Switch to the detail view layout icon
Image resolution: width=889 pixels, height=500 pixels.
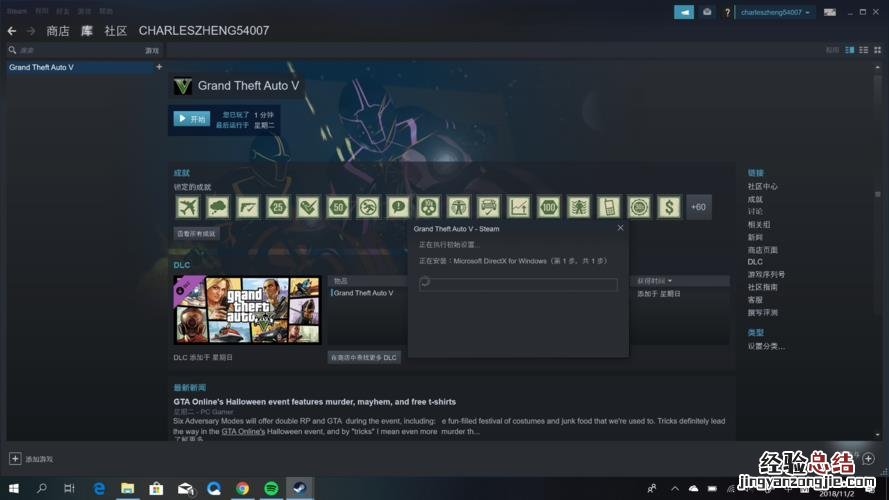click(849, 50)
